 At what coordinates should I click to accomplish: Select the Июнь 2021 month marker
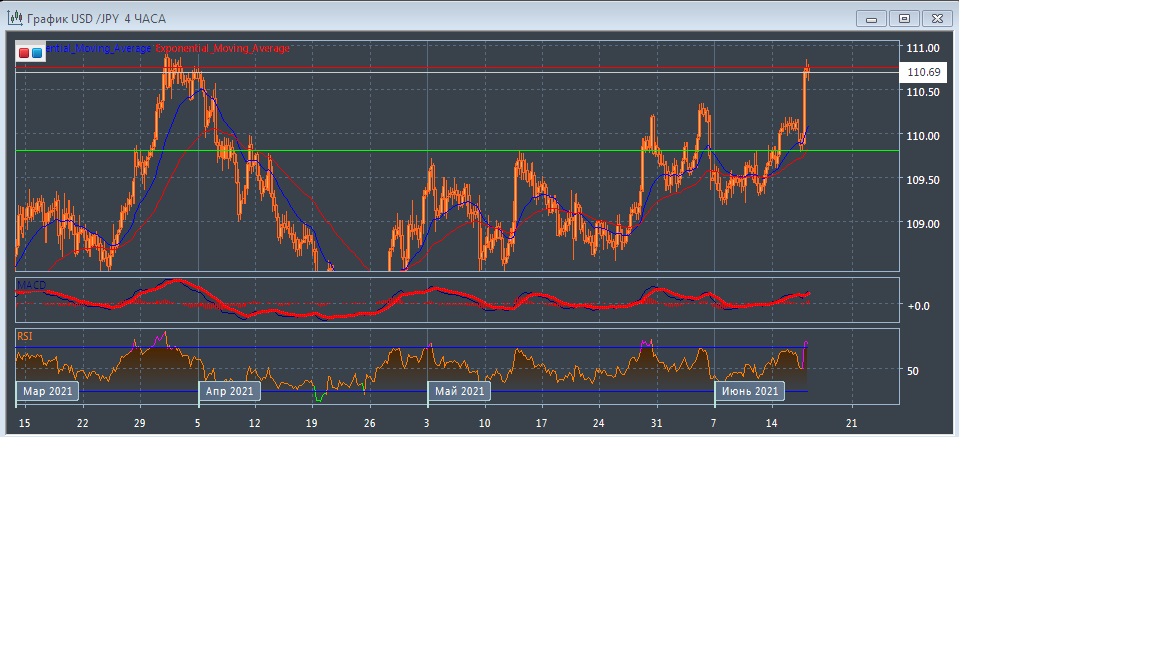(x=750, y=391)
